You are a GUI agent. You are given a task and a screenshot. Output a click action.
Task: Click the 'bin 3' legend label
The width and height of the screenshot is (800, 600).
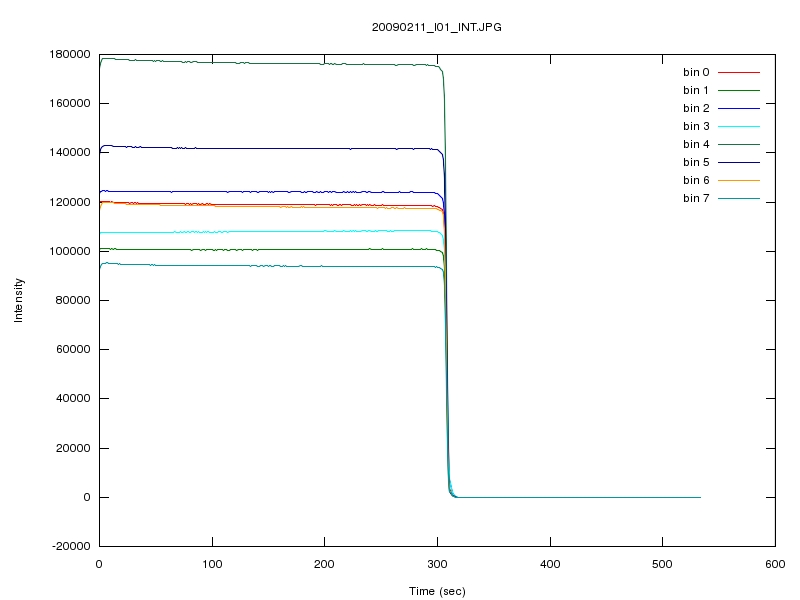point(696,126)
